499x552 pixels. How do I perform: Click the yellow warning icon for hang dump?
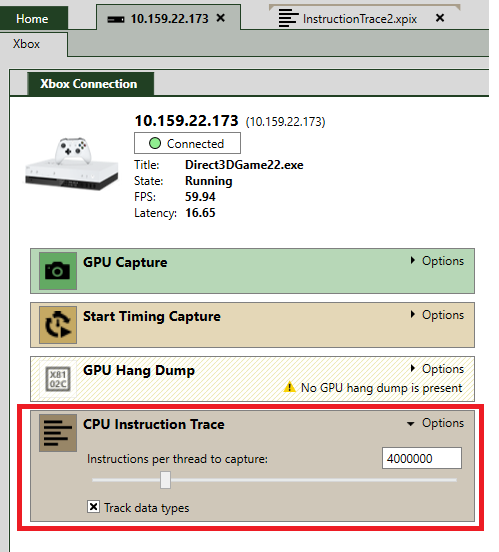pyautogui.click(x=290, y=387)
